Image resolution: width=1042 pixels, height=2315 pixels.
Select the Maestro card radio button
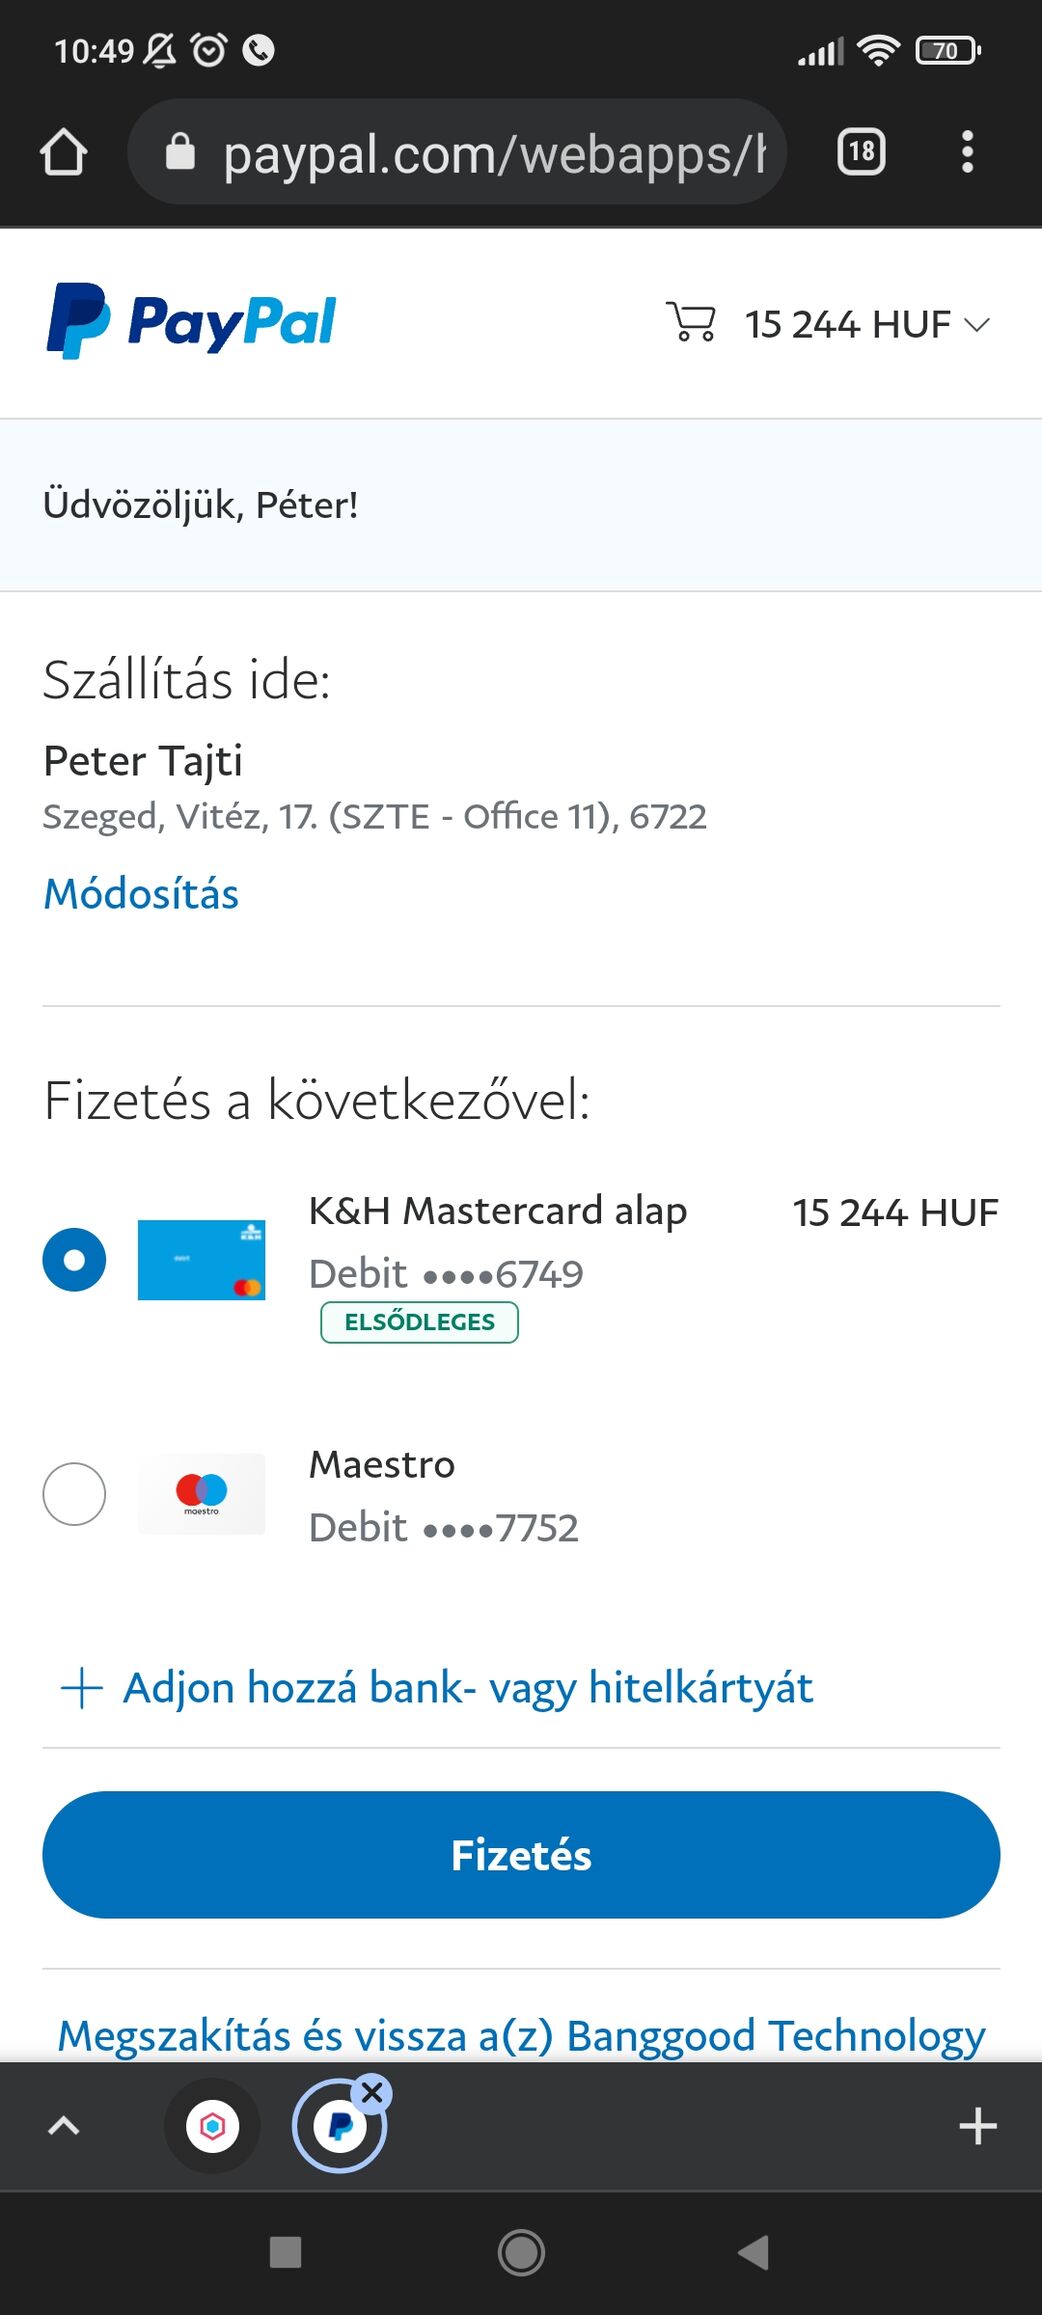click(x=74, y=1494)
